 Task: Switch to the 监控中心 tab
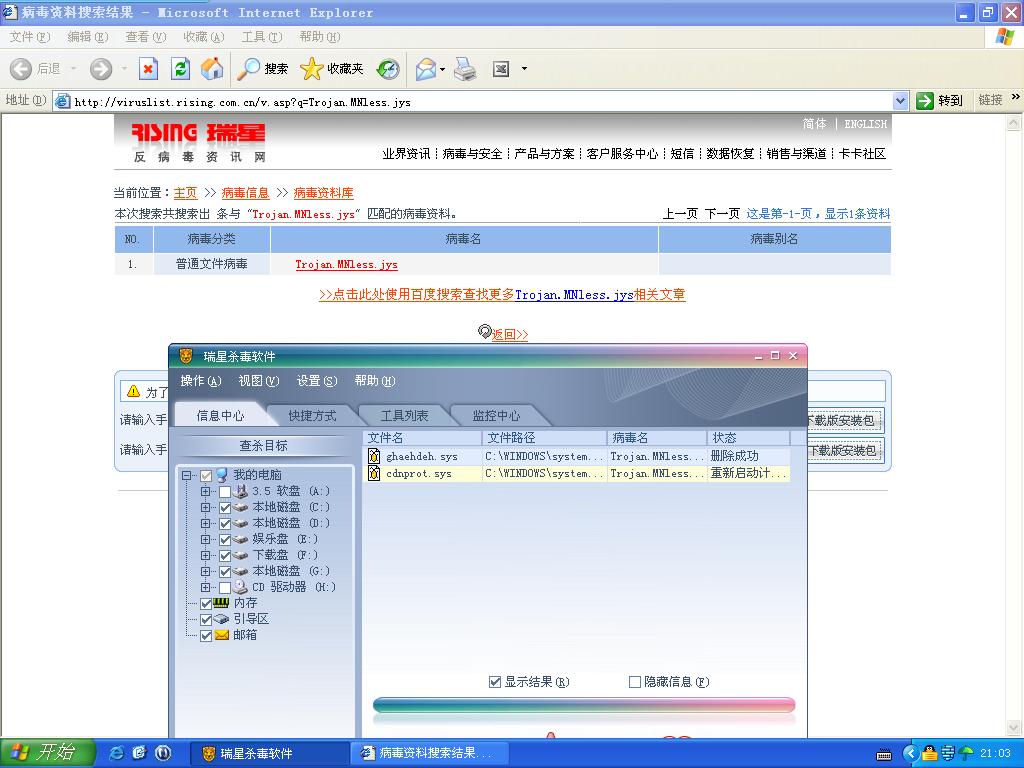pos(496,415)
